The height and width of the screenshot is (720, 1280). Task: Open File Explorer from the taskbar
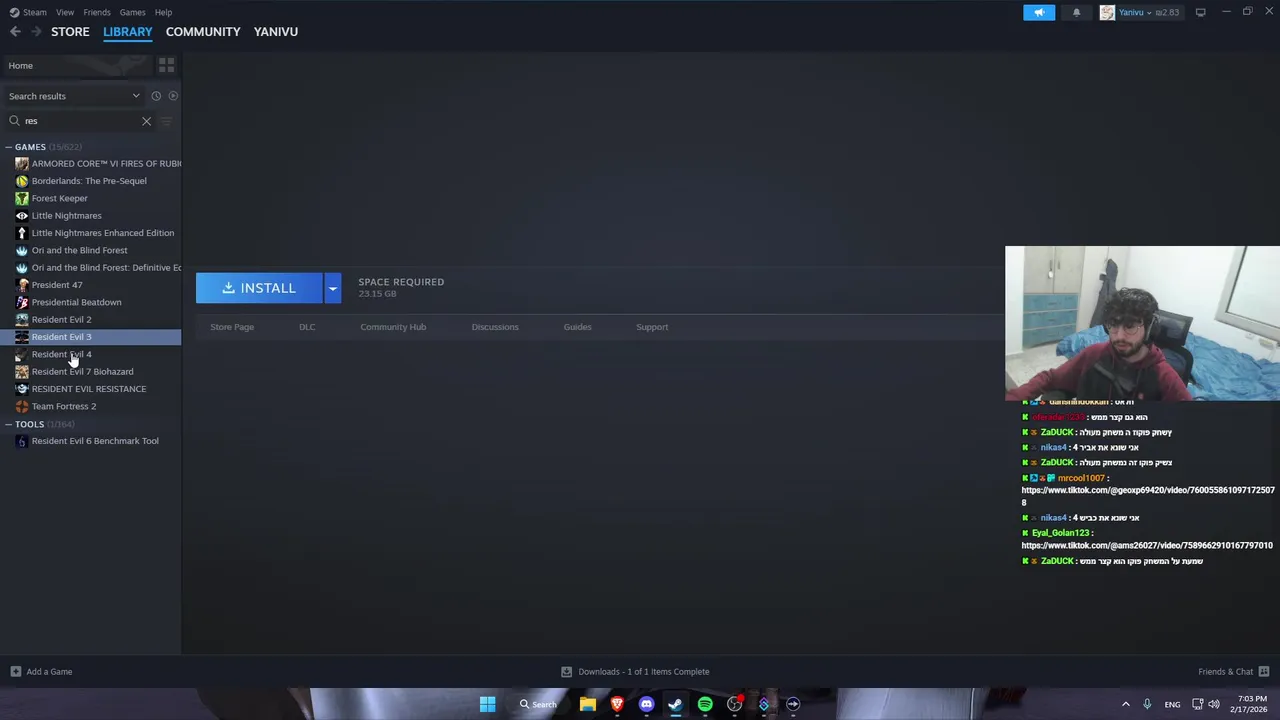pyautogui.click(x=588, y=704)
